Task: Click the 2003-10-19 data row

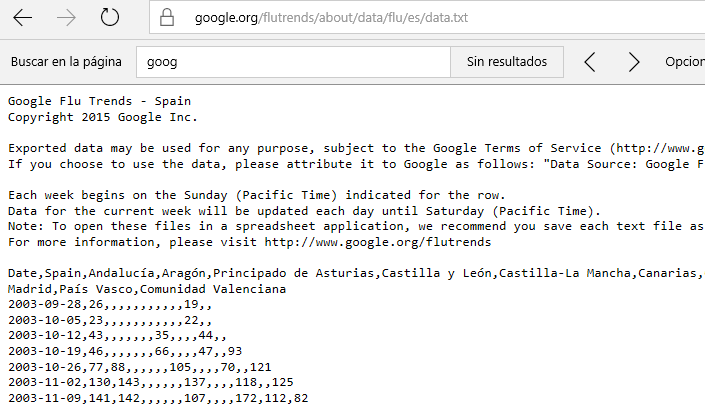Action: point(125,351)
